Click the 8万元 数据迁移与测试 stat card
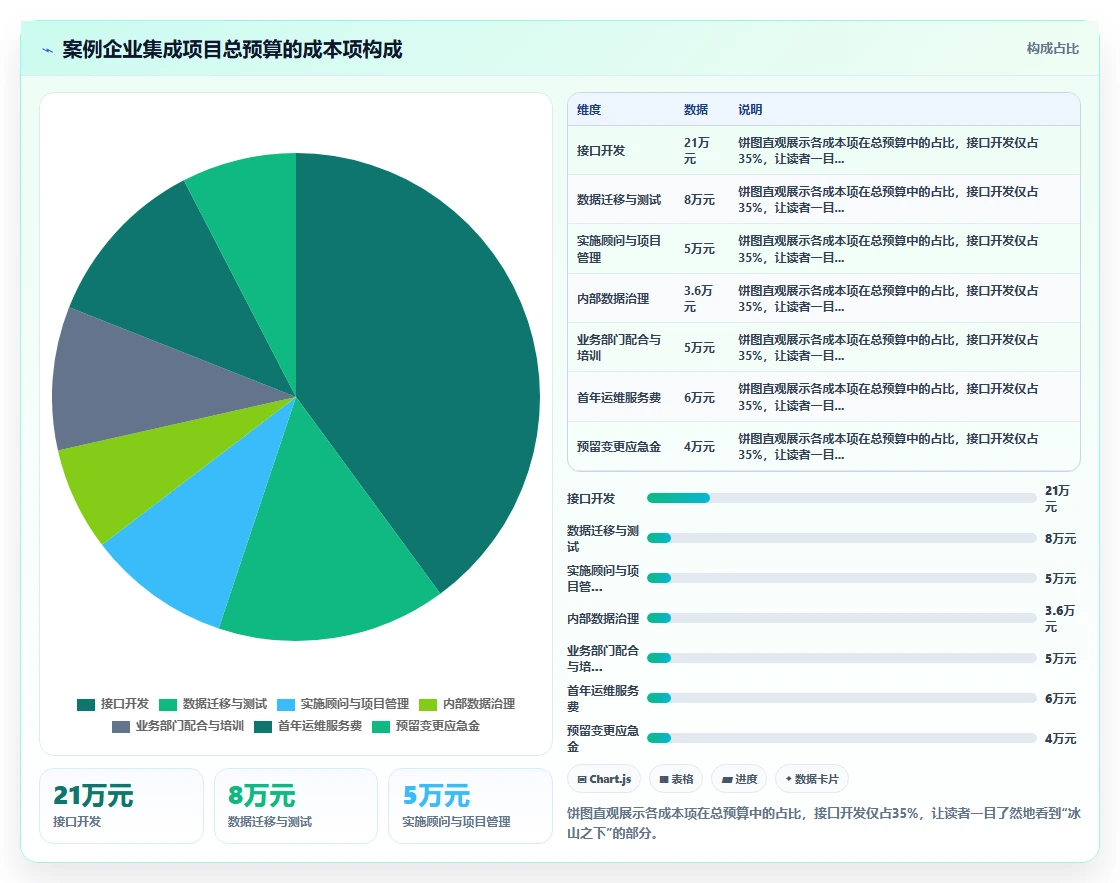 pos(296,806)
